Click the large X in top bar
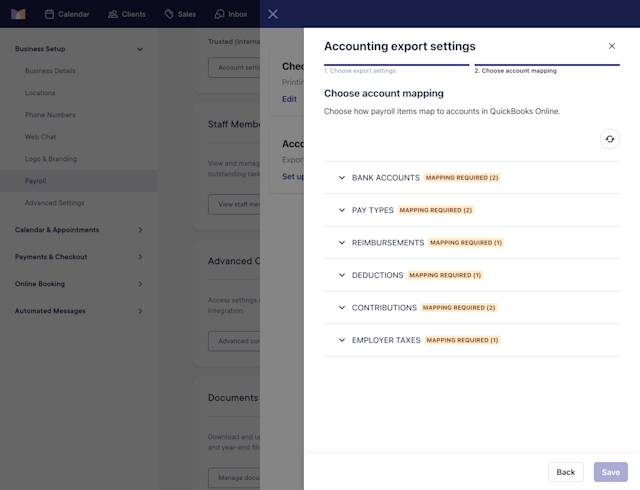Screen dimensions: 640x490 [x=273, y=14]
